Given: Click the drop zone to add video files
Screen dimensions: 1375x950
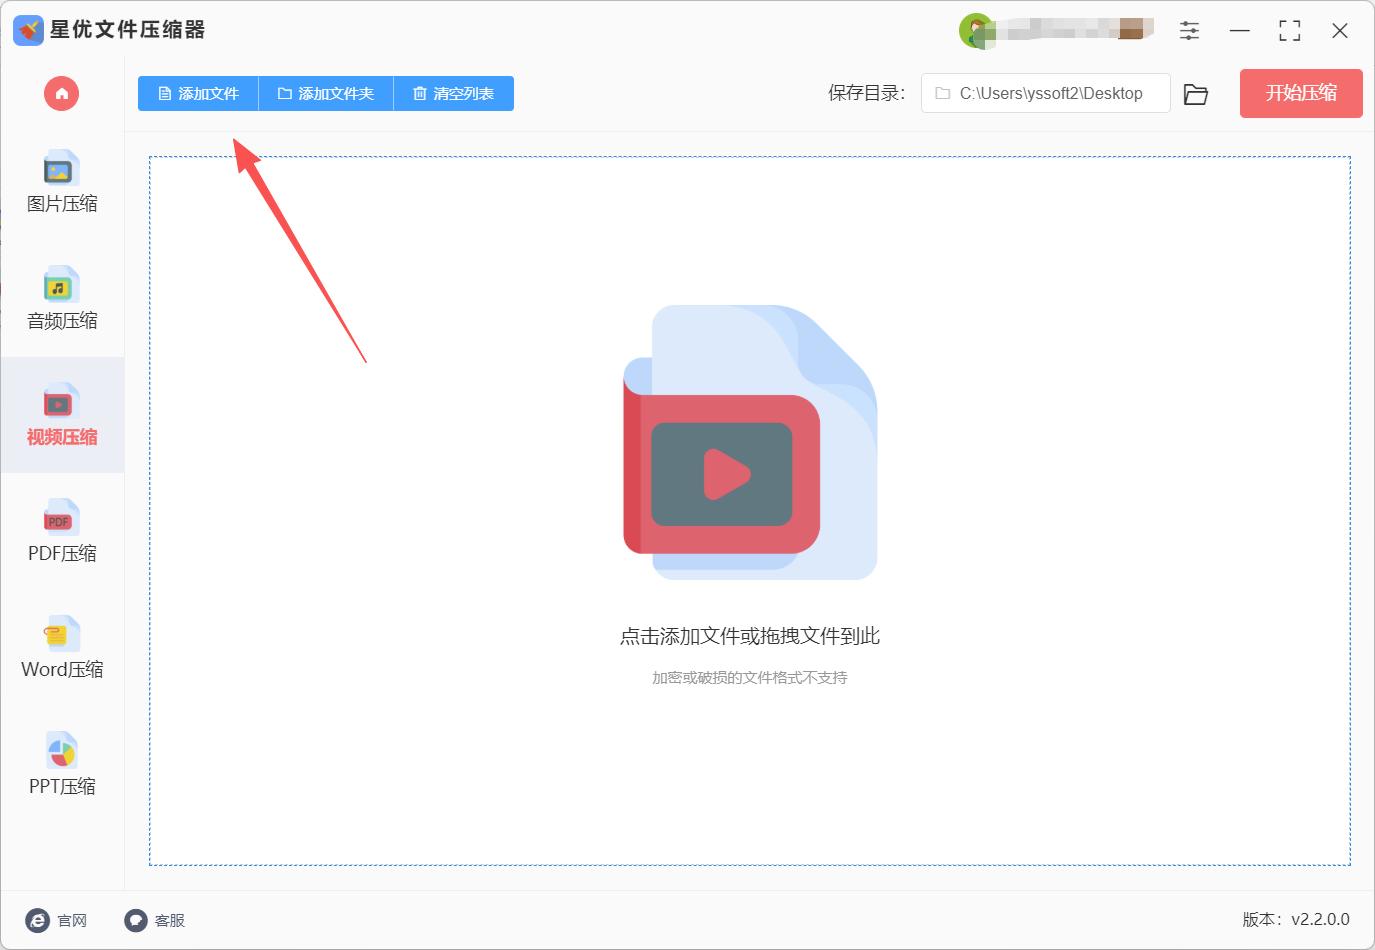Looking at the screenshot, I should (750, 500).
